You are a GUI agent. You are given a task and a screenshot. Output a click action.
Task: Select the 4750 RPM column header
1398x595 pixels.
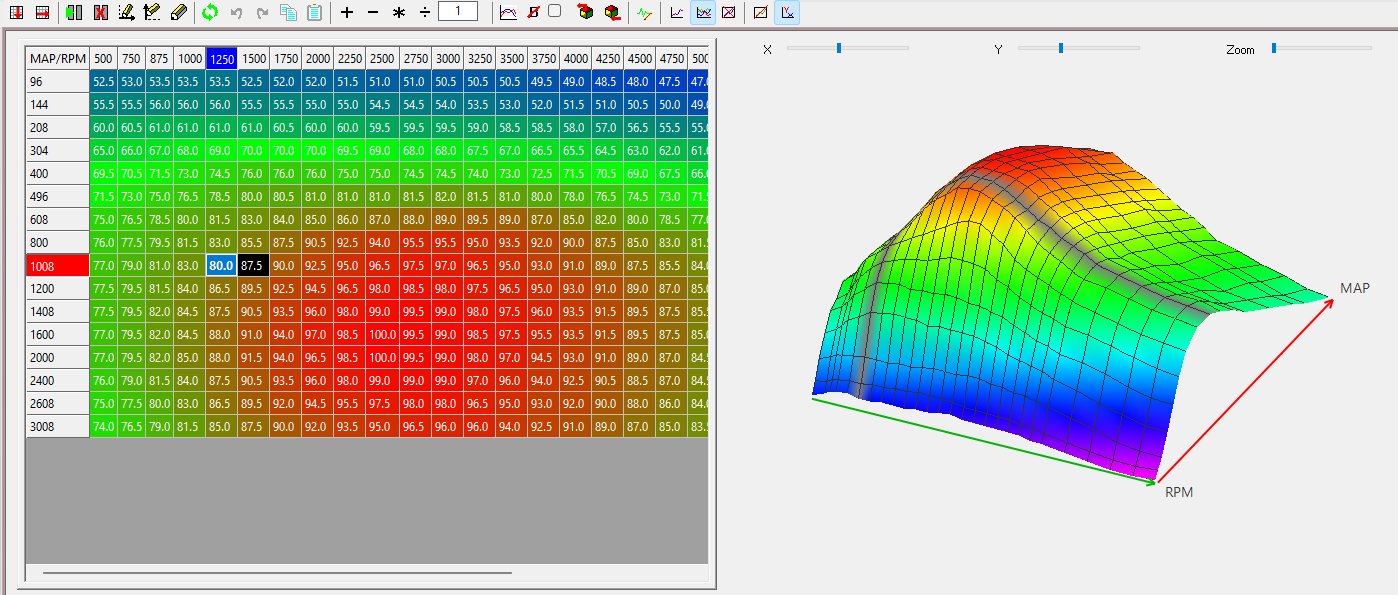[x=671, y=59]
